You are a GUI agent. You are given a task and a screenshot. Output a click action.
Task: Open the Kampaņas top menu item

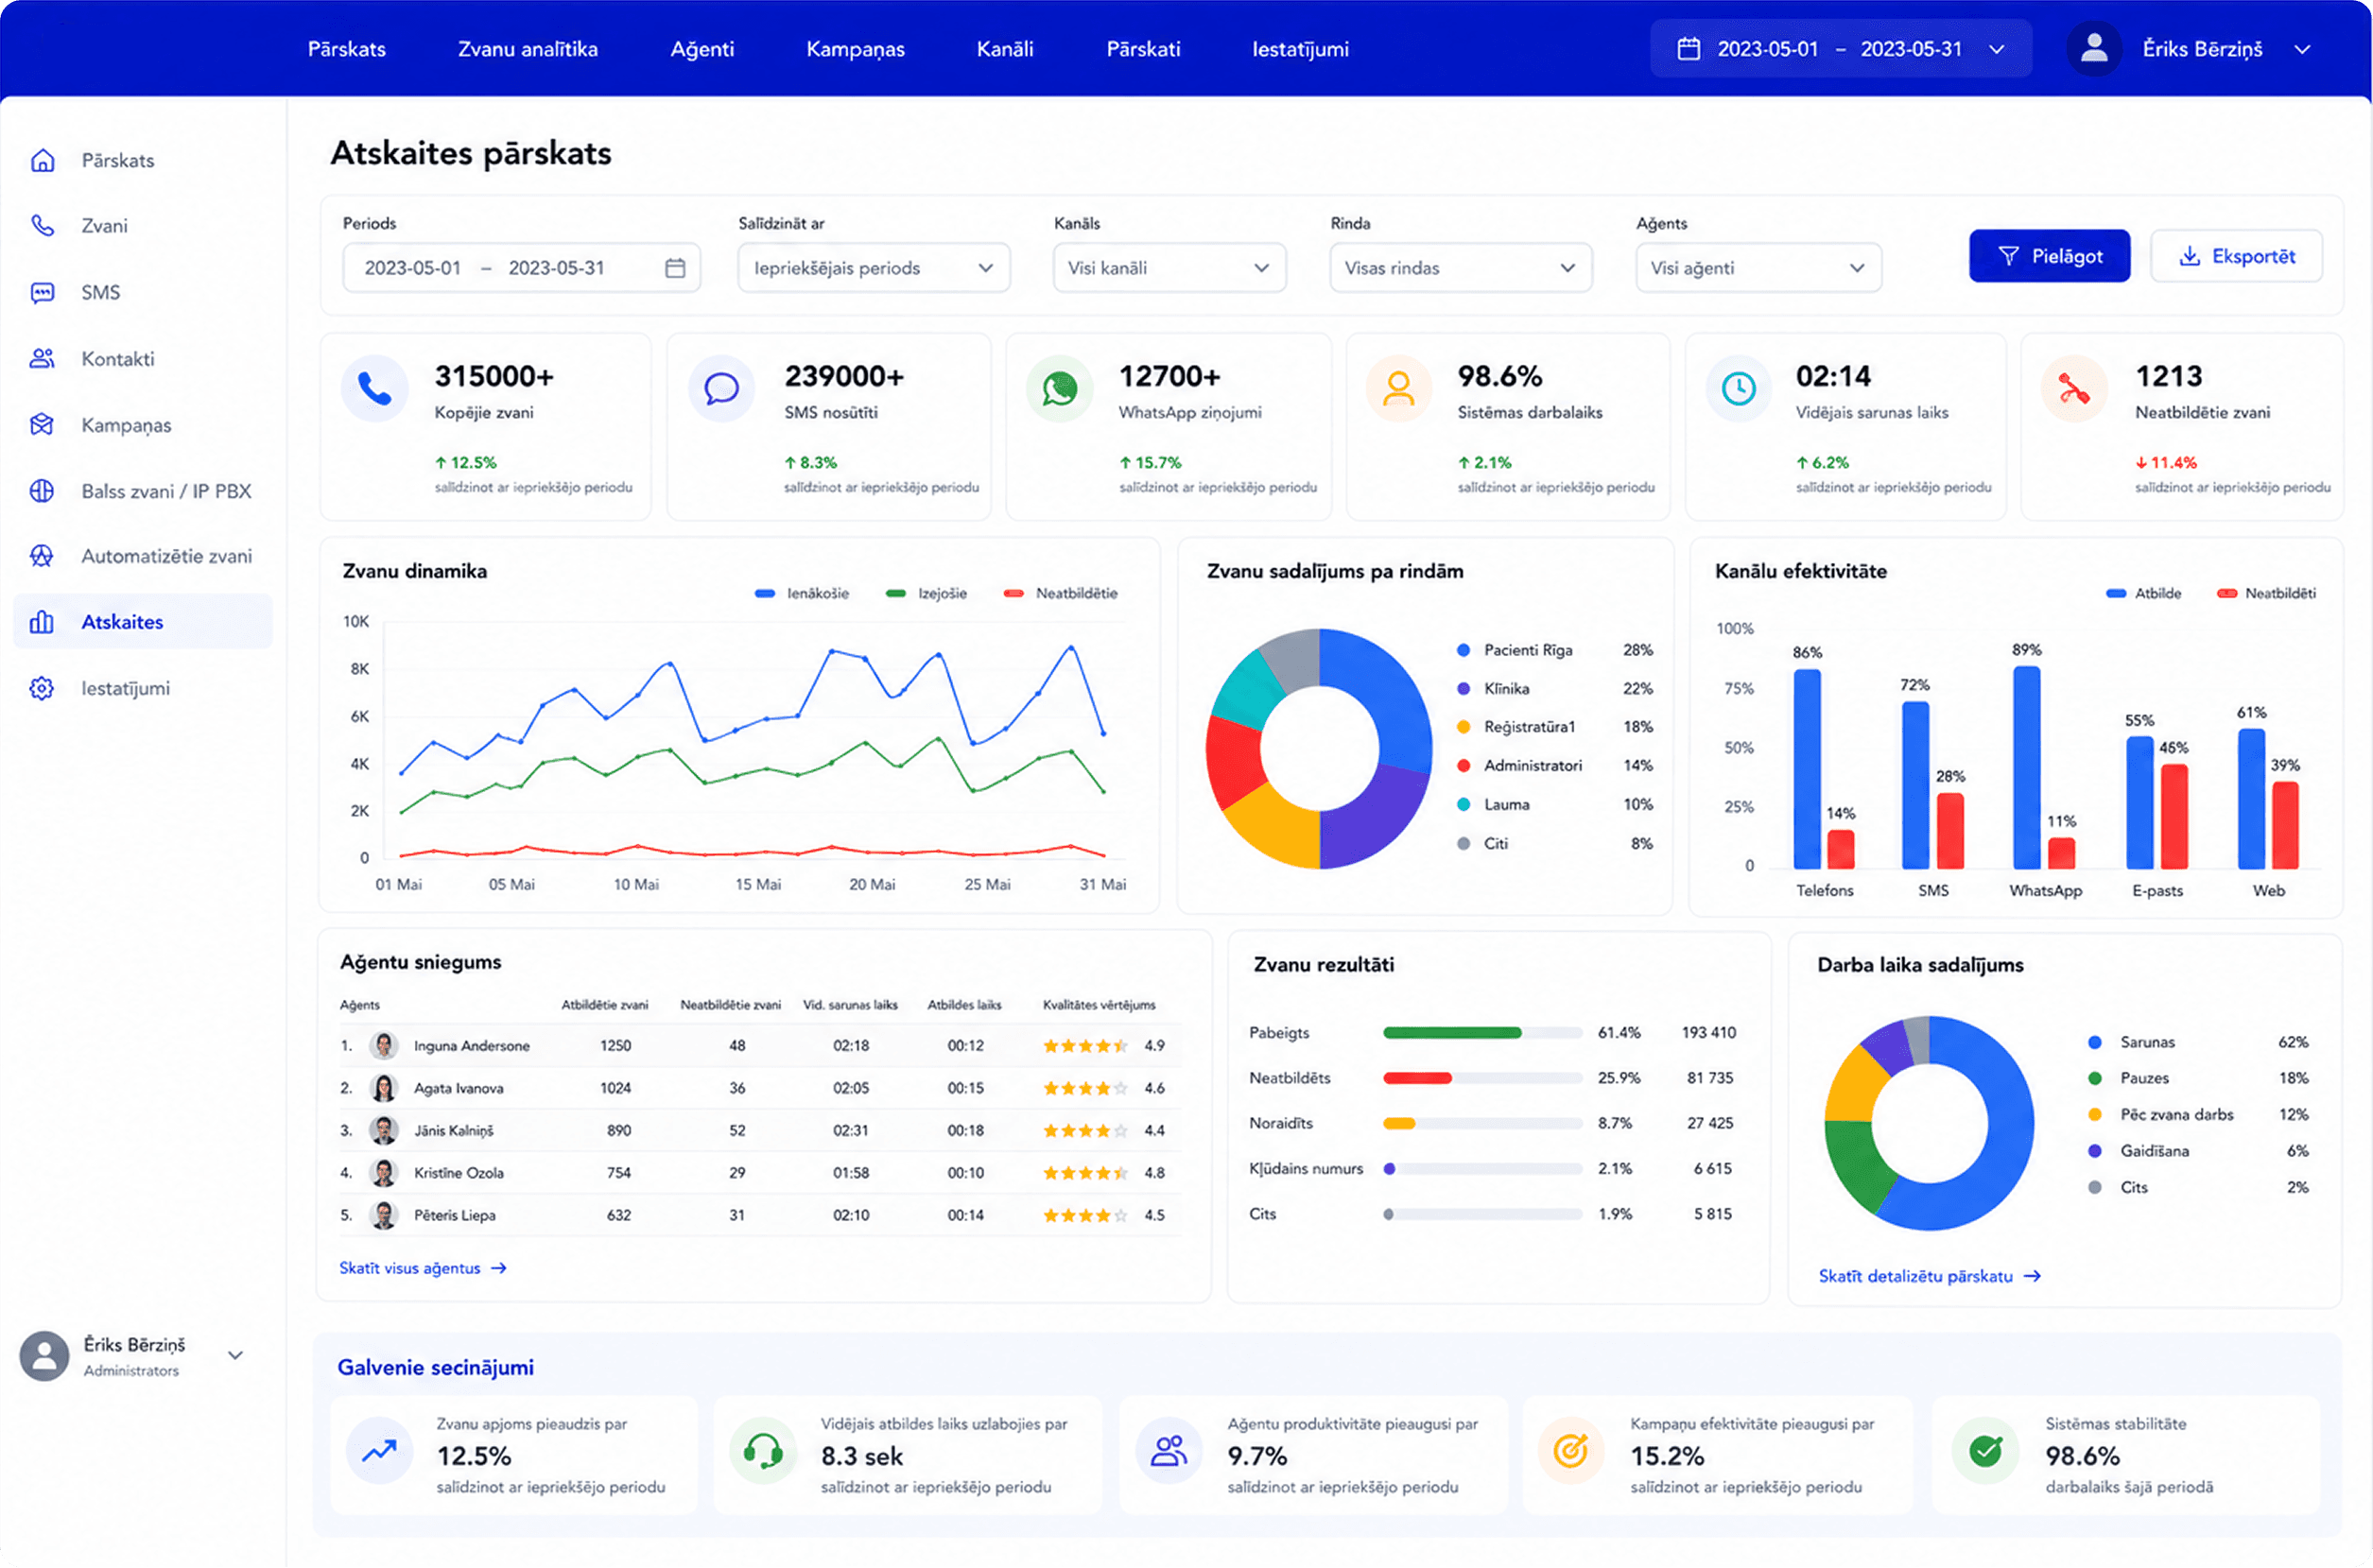[x=855, y=49]
